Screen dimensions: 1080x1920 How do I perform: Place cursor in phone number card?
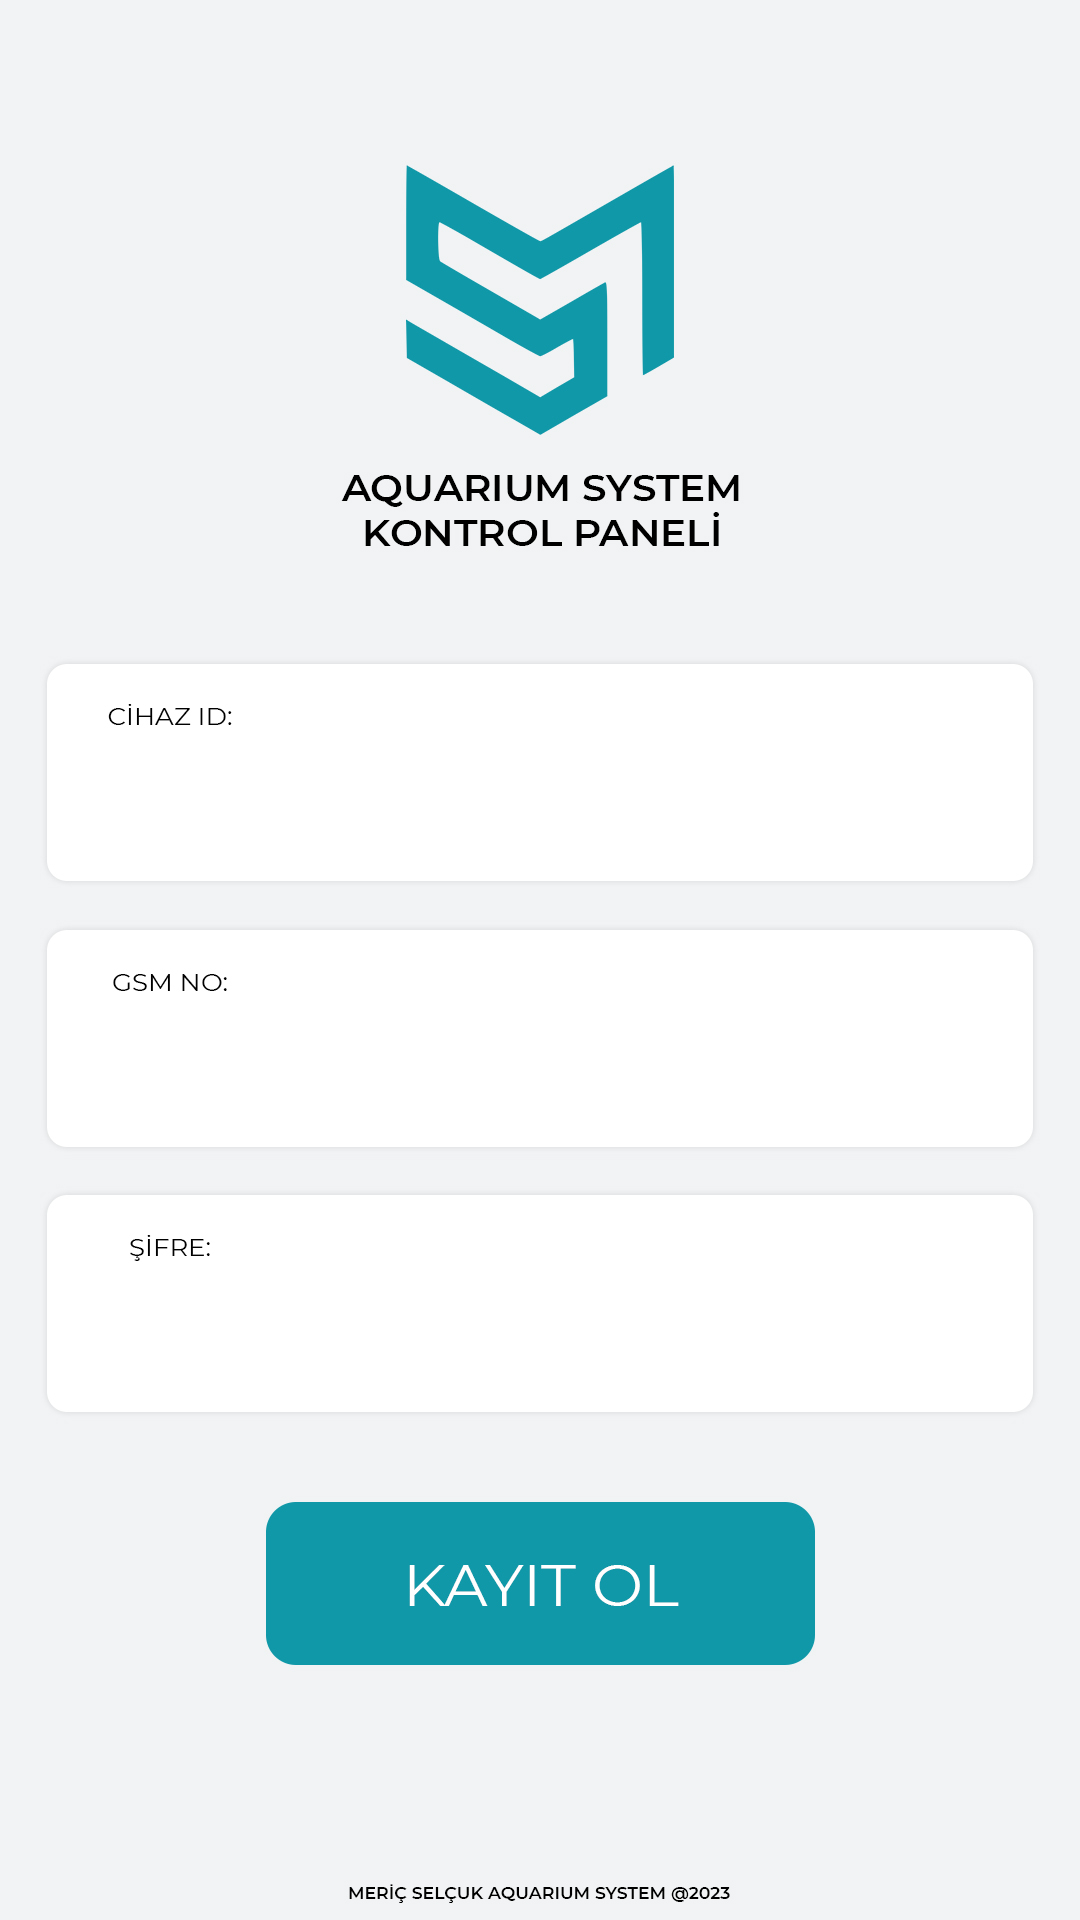click(540, 1038)
